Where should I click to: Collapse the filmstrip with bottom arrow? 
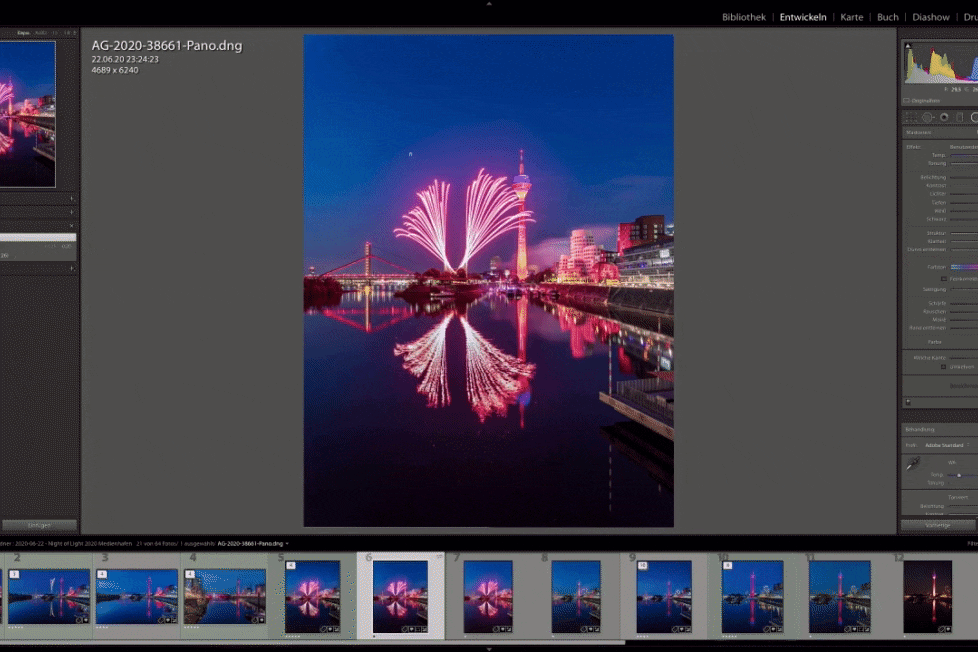[x=489, y=649]
